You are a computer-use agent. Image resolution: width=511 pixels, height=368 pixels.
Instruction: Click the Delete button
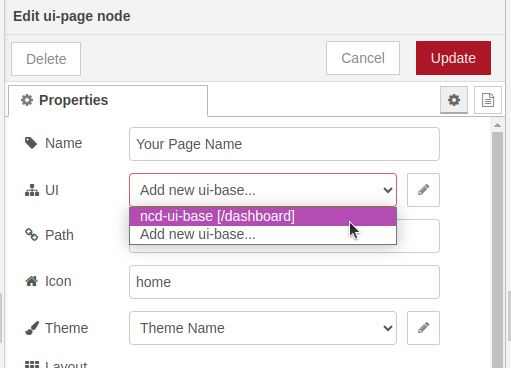pyautogui.click(x=46, y=59)
